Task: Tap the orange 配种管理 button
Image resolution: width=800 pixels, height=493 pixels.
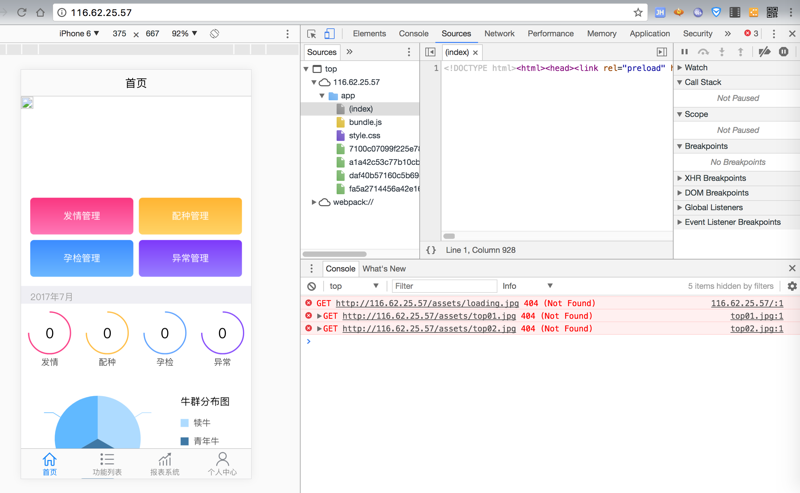Action: [x=190, y=216]
